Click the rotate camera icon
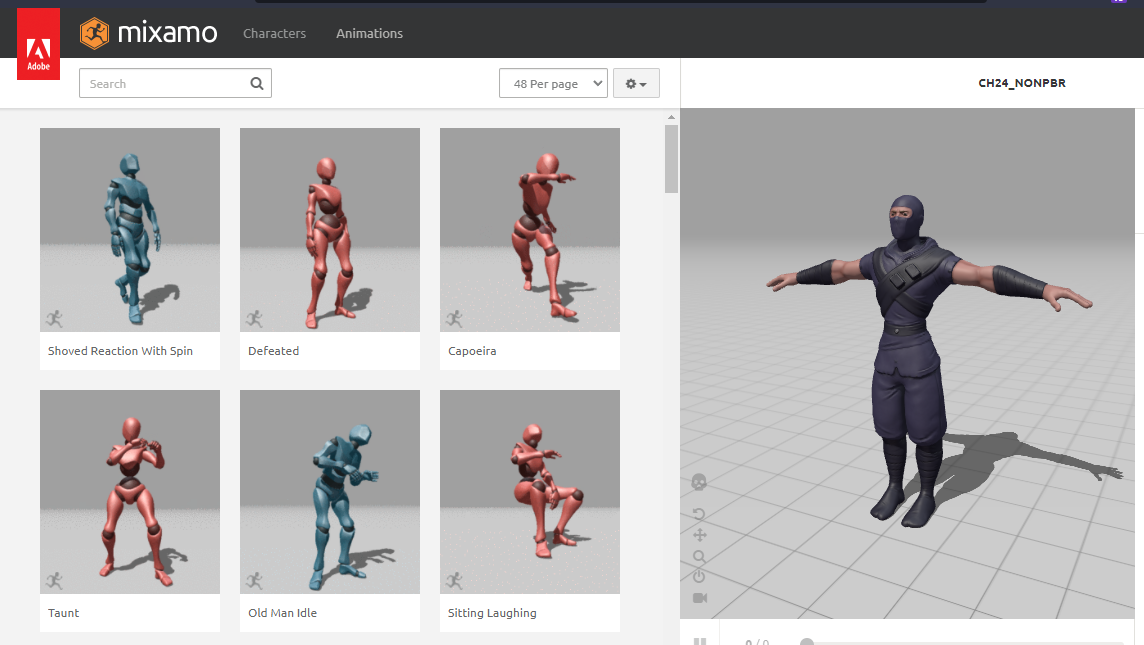 tap(699, 514)
